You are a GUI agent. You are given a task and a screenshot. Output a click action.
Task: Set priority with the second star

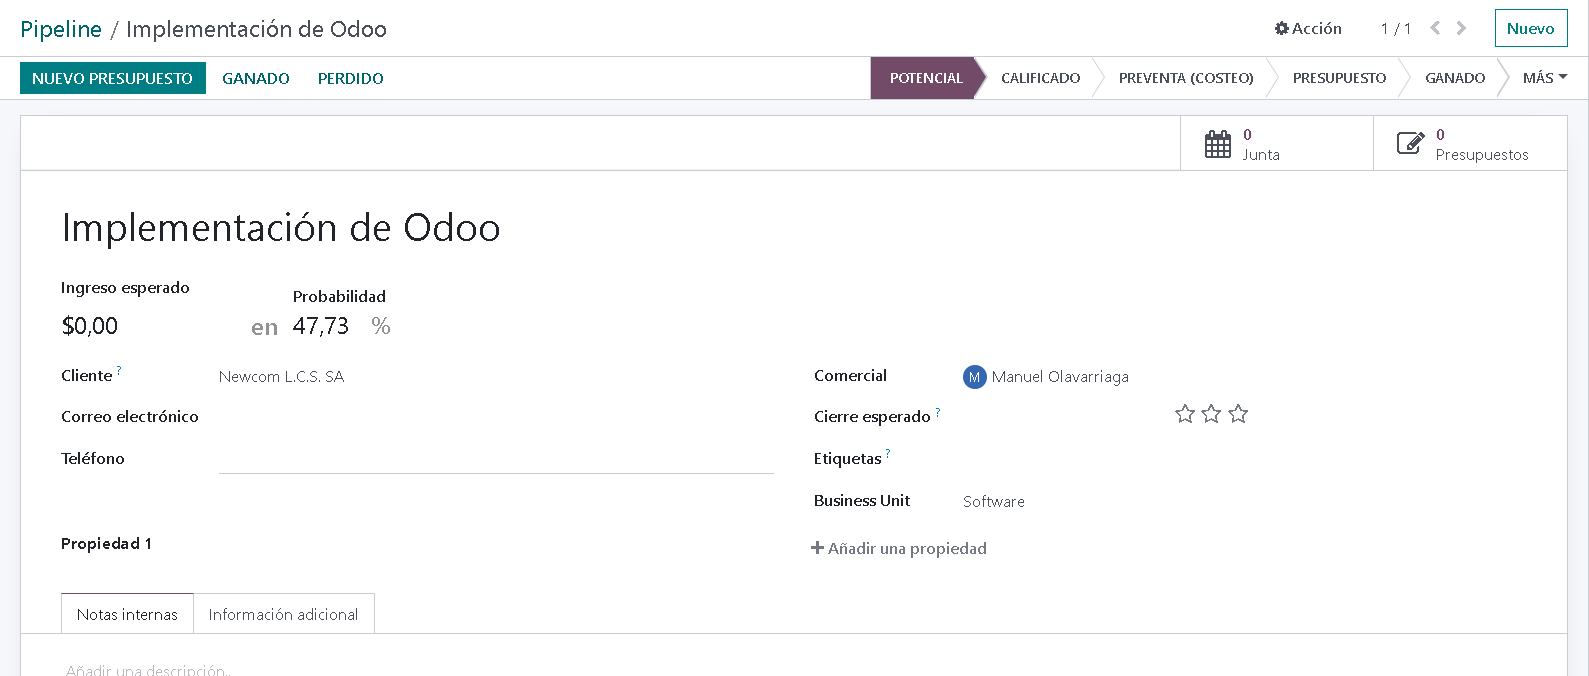point(1211,414)
